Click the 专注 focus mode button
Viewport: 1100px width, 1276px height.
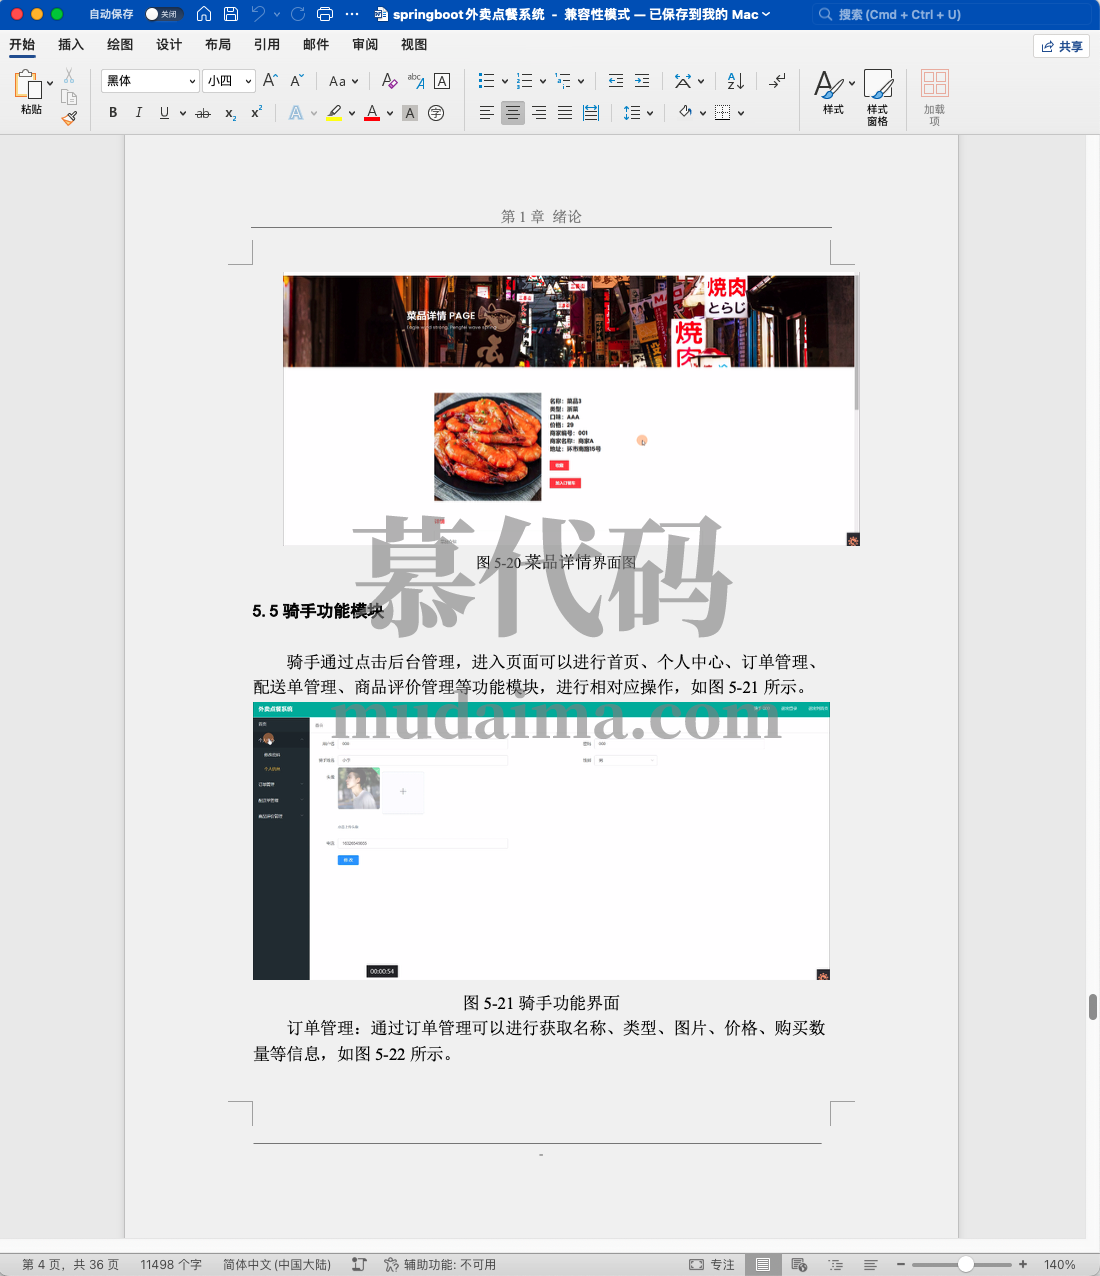click(x=712, y=1265)
